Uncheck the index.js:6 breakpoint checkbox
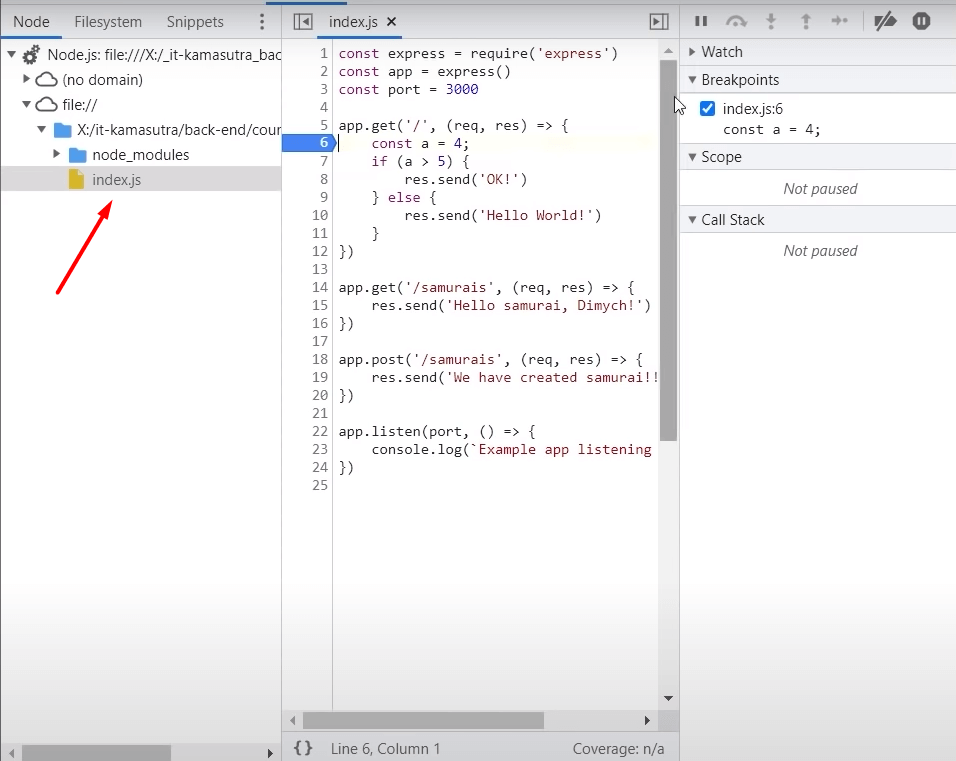Image resolution: width=956 pixels, height=761 pixels. pyautogui.click(x=708, y=109)
